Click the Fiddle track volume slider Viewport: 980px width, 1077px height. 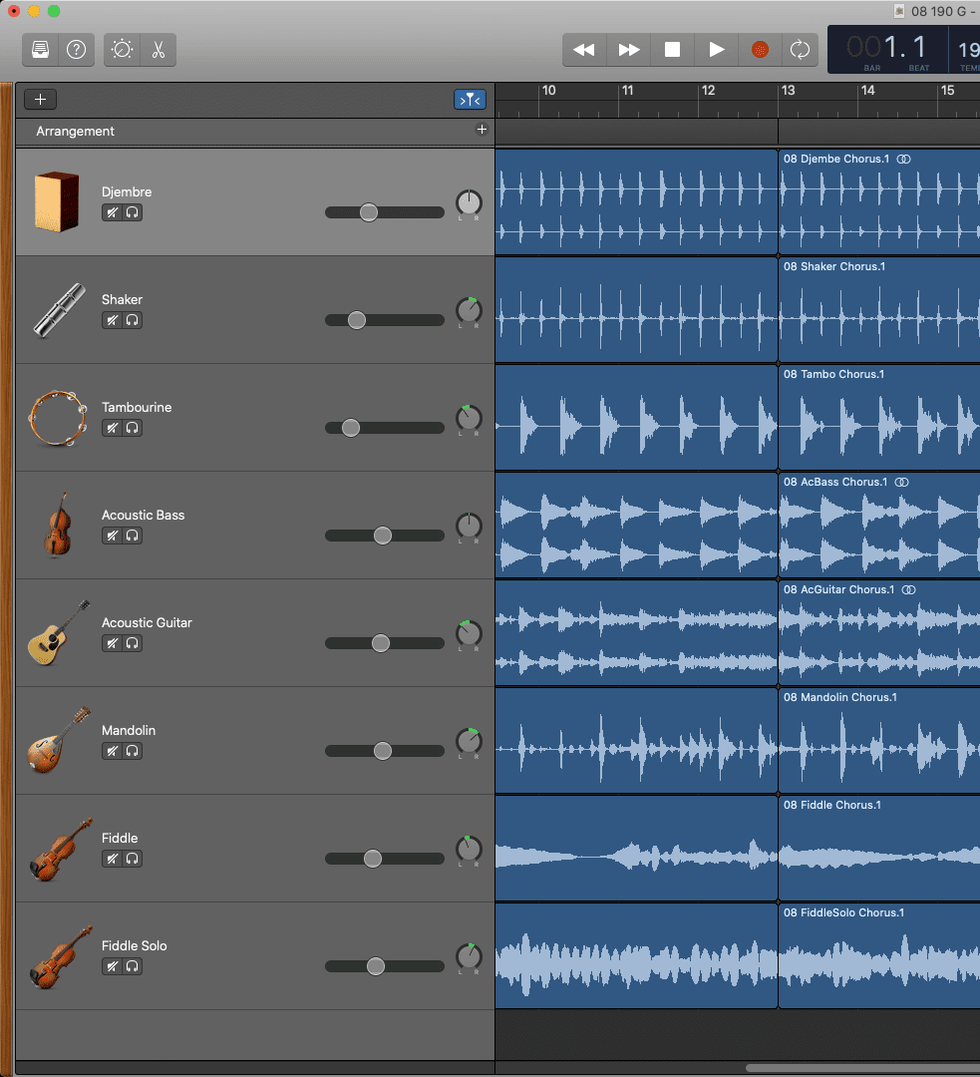pos(373,858)
